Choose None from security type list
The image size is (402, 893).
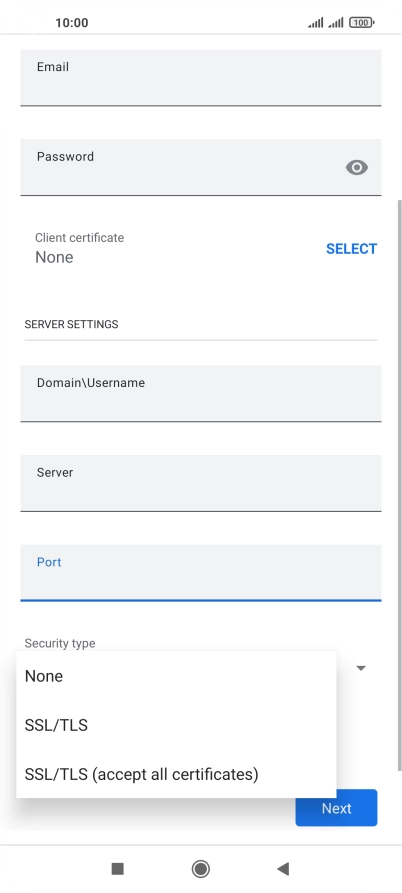point(177,676)
